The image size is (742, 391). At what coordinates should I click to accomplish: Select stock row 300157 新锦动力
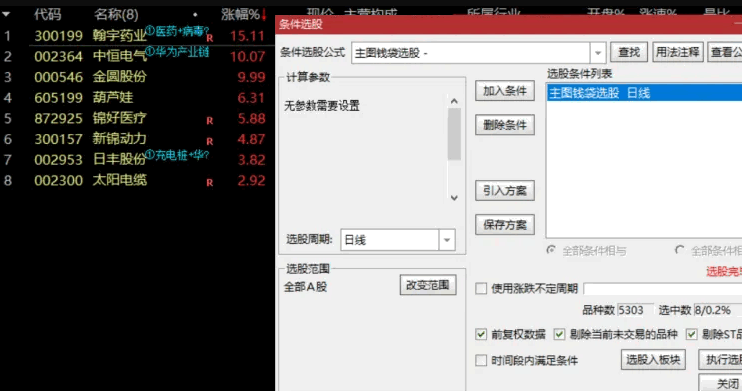pyautogui.click(x=137, y=139)
